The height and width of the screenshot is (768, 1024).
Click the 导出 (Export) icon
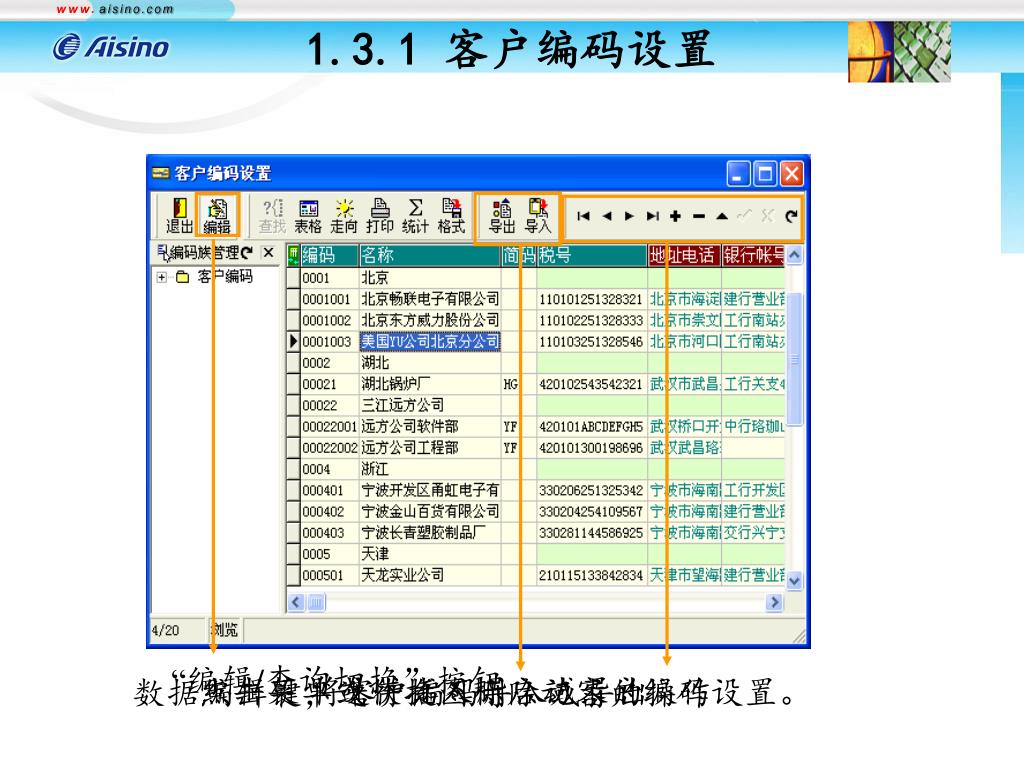point(502,216)
